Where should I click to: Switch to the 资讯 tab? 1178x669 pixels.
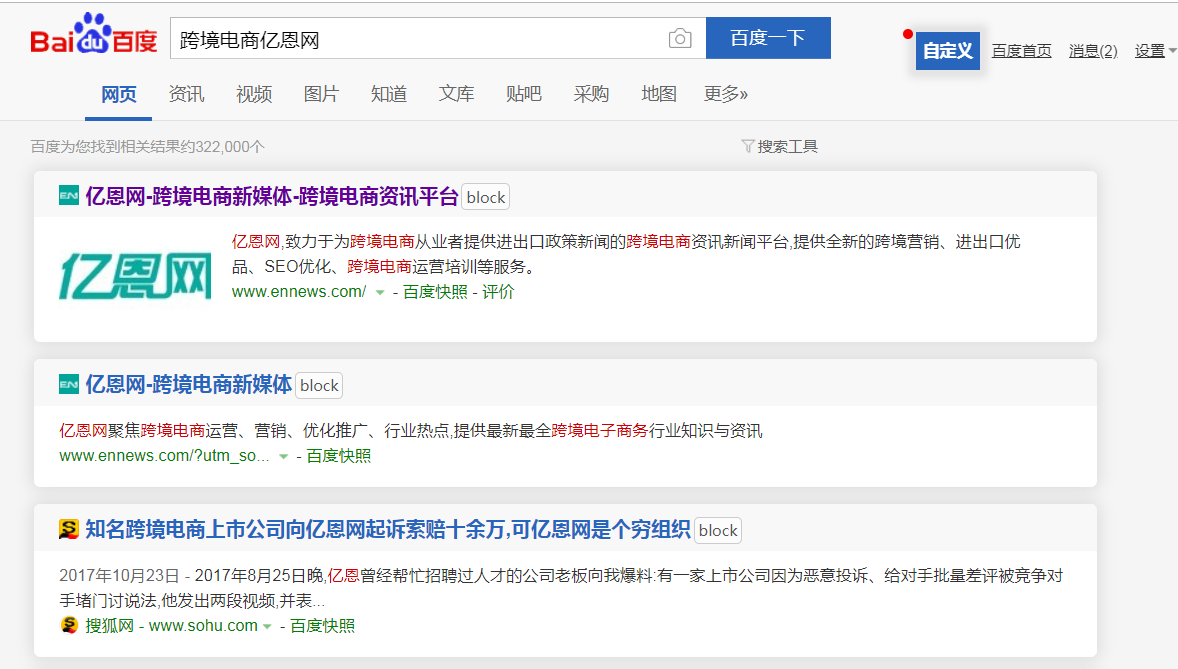[186, 94]
